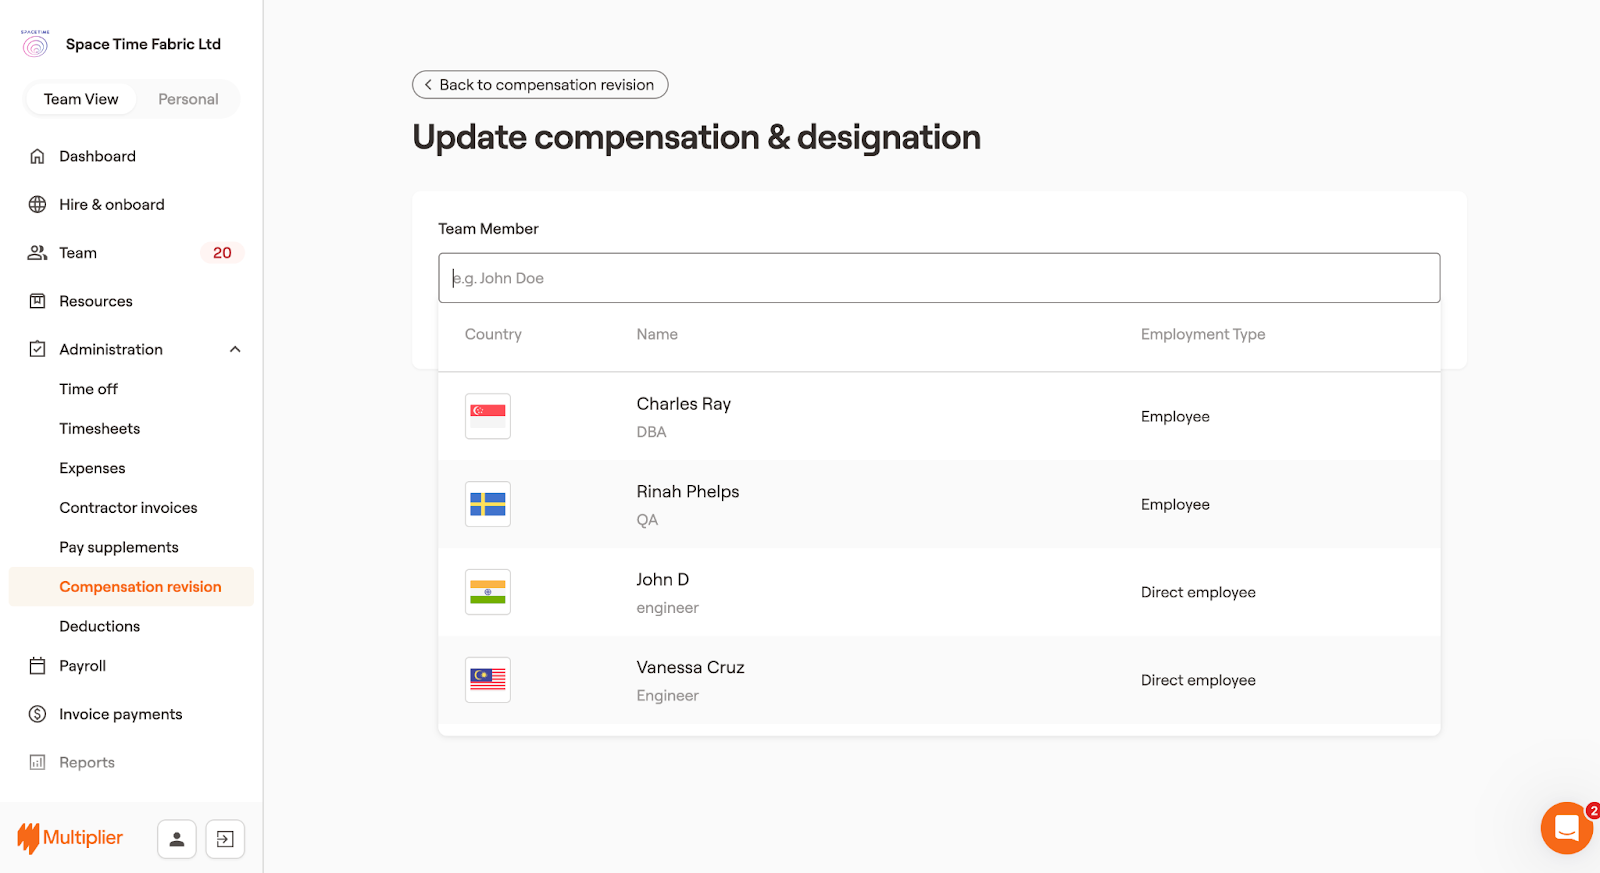Go to Contractor invoices menu item
The height and width of the screenshot is (873, 1600).
[x=128, y=508]
